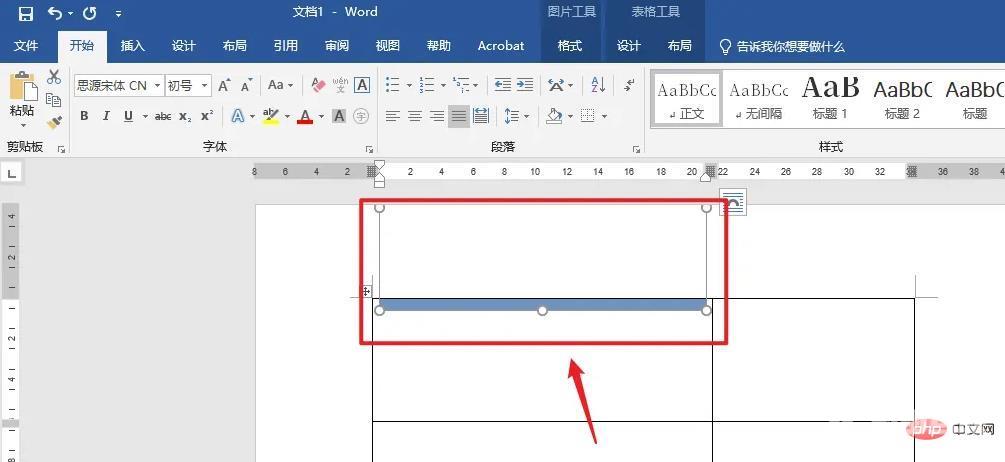This screenshot has height=462, width=1005.
Task: Toggle Bold formatting
Action: (84, 117)
